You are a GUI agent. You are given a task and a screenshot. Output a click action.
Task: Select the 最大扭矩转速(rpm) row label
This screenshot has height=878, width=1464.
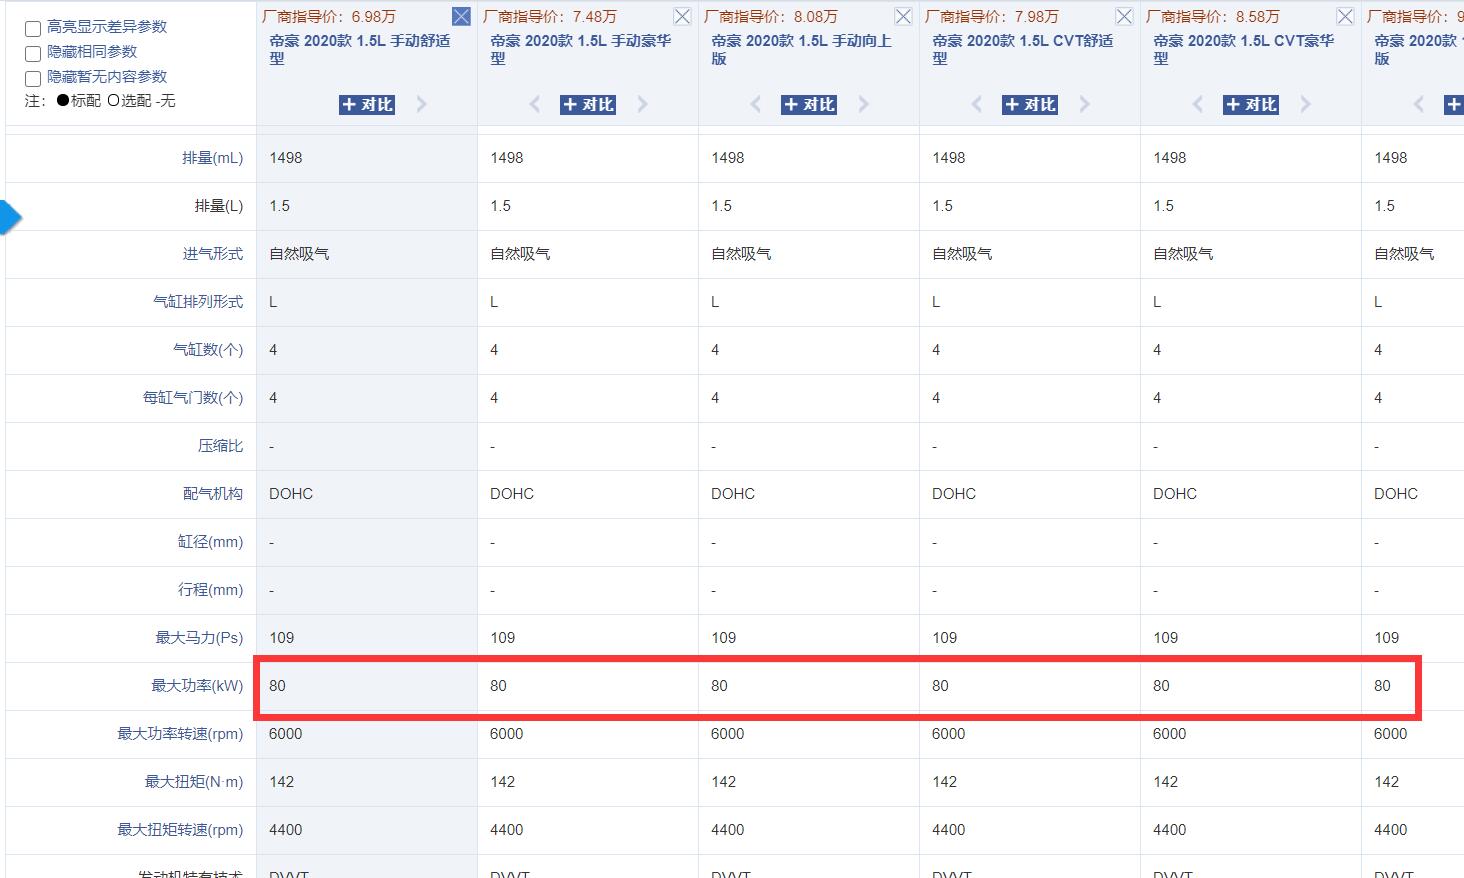coord(180,830)
